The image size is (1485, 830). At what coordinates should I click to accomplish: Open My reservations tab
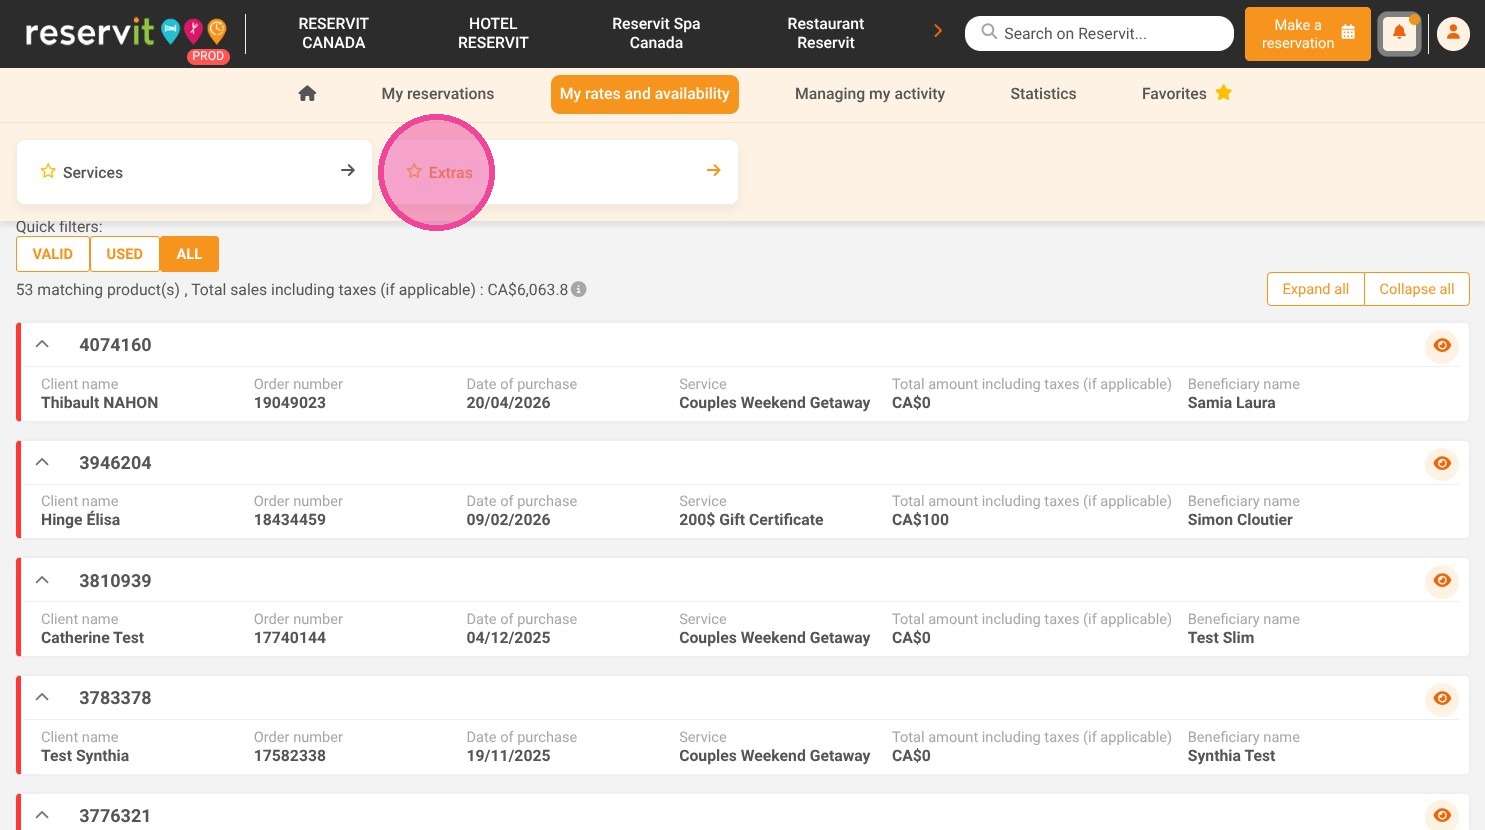click(438, 94)
